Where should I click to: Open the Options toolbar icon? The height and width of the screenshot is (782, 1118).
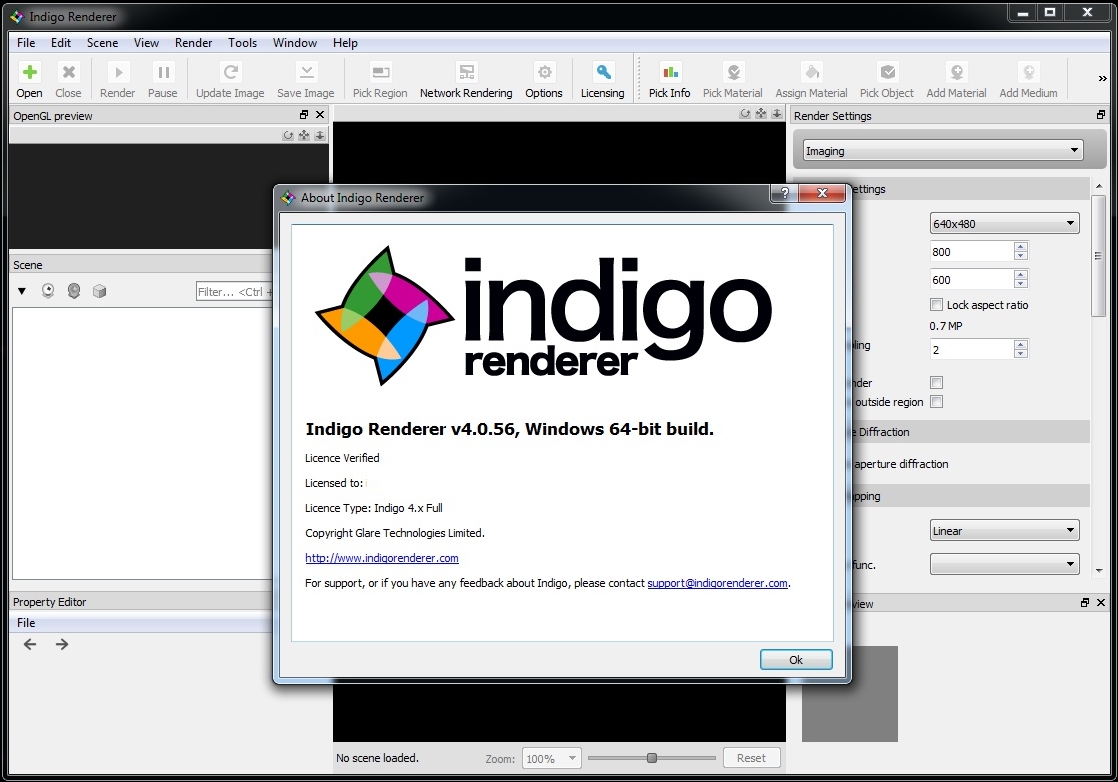(544, 79)
